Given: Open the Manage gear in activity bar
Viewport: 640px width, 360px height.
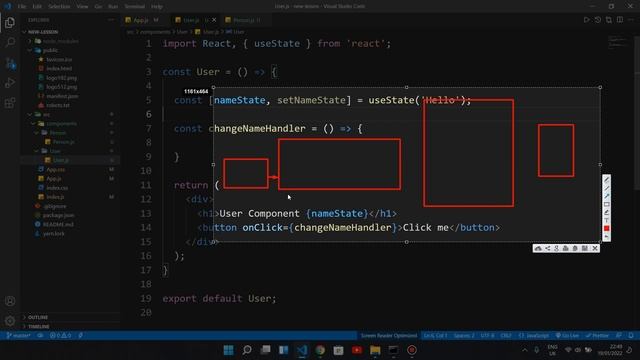Looking at the screenshot, I should point(10,321).
